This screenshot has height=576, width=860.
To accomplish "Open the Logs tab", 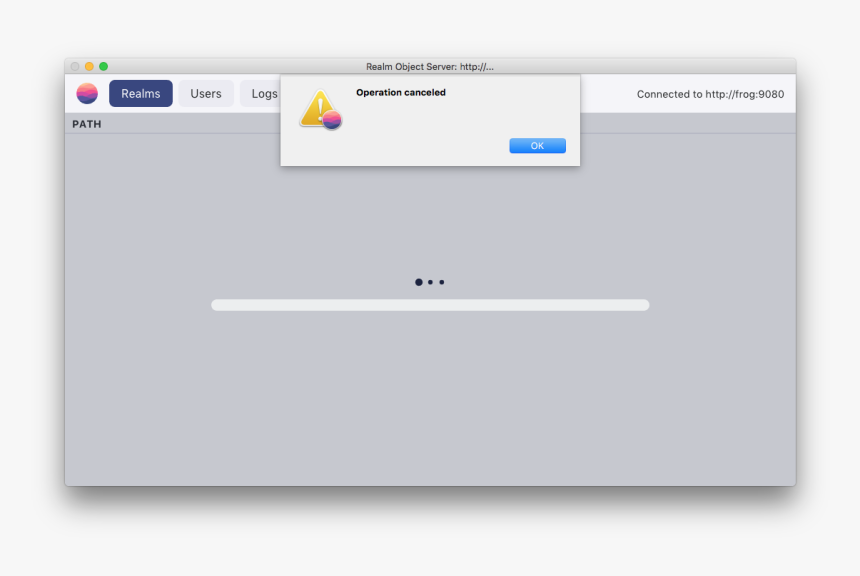I will click(x=262, y=93).
